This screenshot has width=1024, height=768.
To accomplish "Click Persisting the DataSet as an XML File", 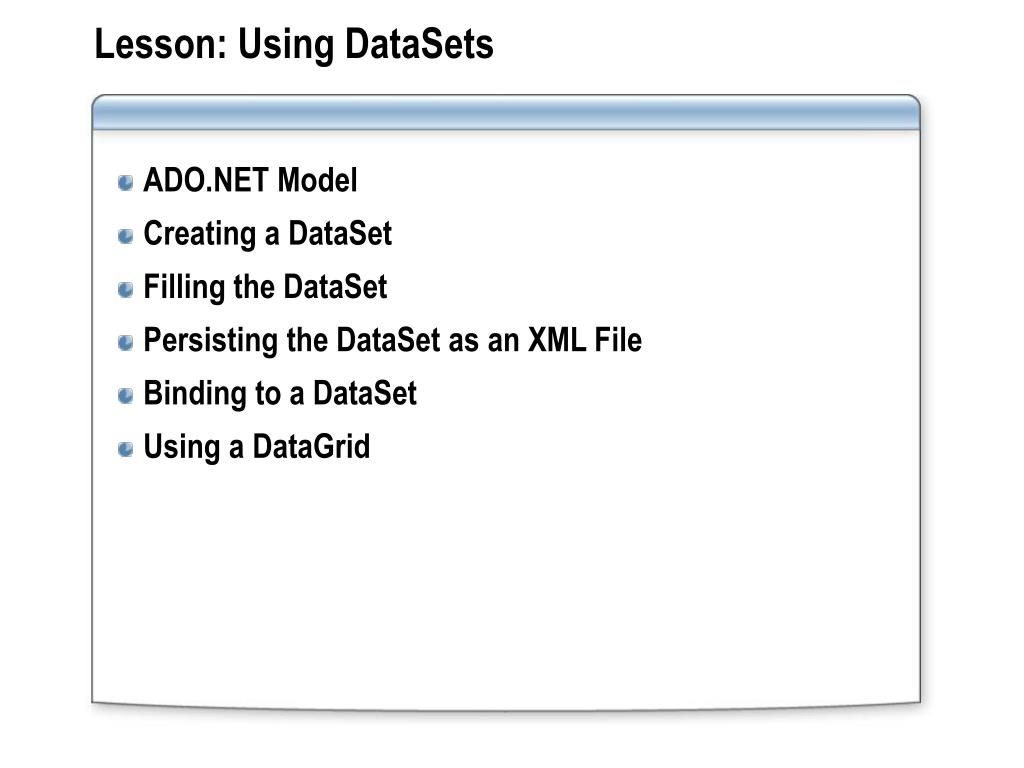I will coord(392,341).
